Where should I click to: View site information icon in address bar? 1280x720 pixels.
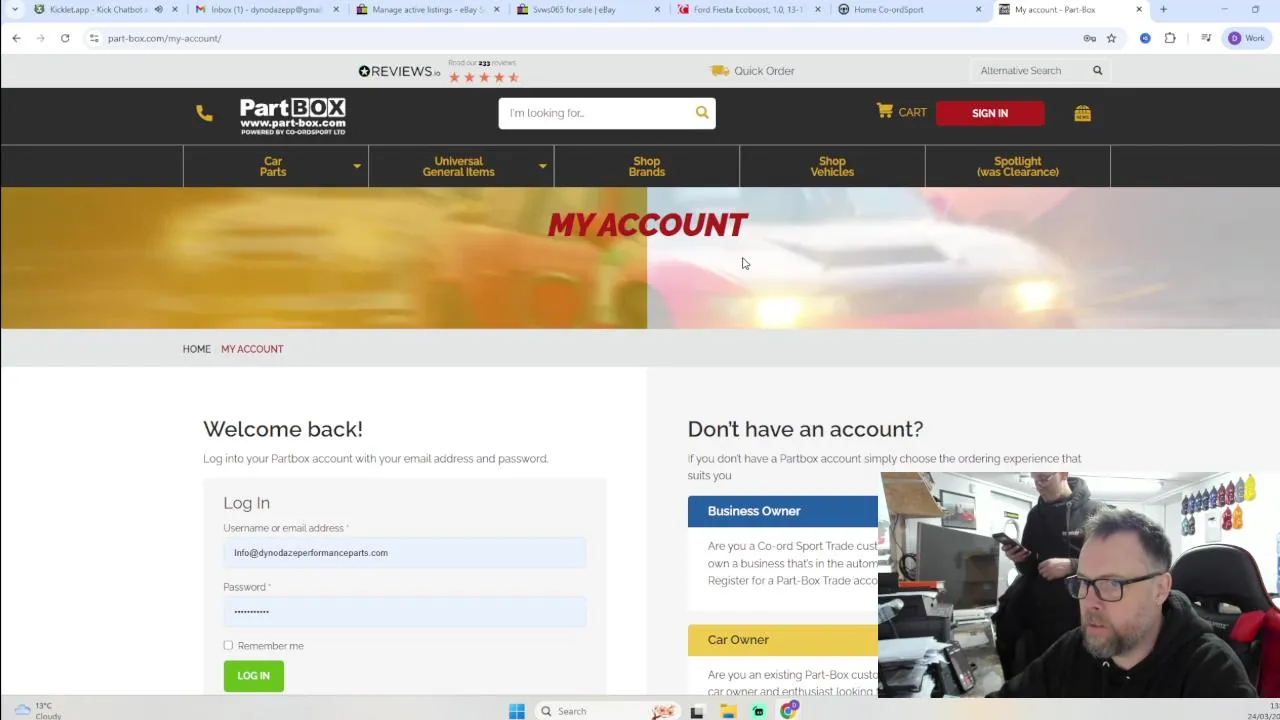93,38
